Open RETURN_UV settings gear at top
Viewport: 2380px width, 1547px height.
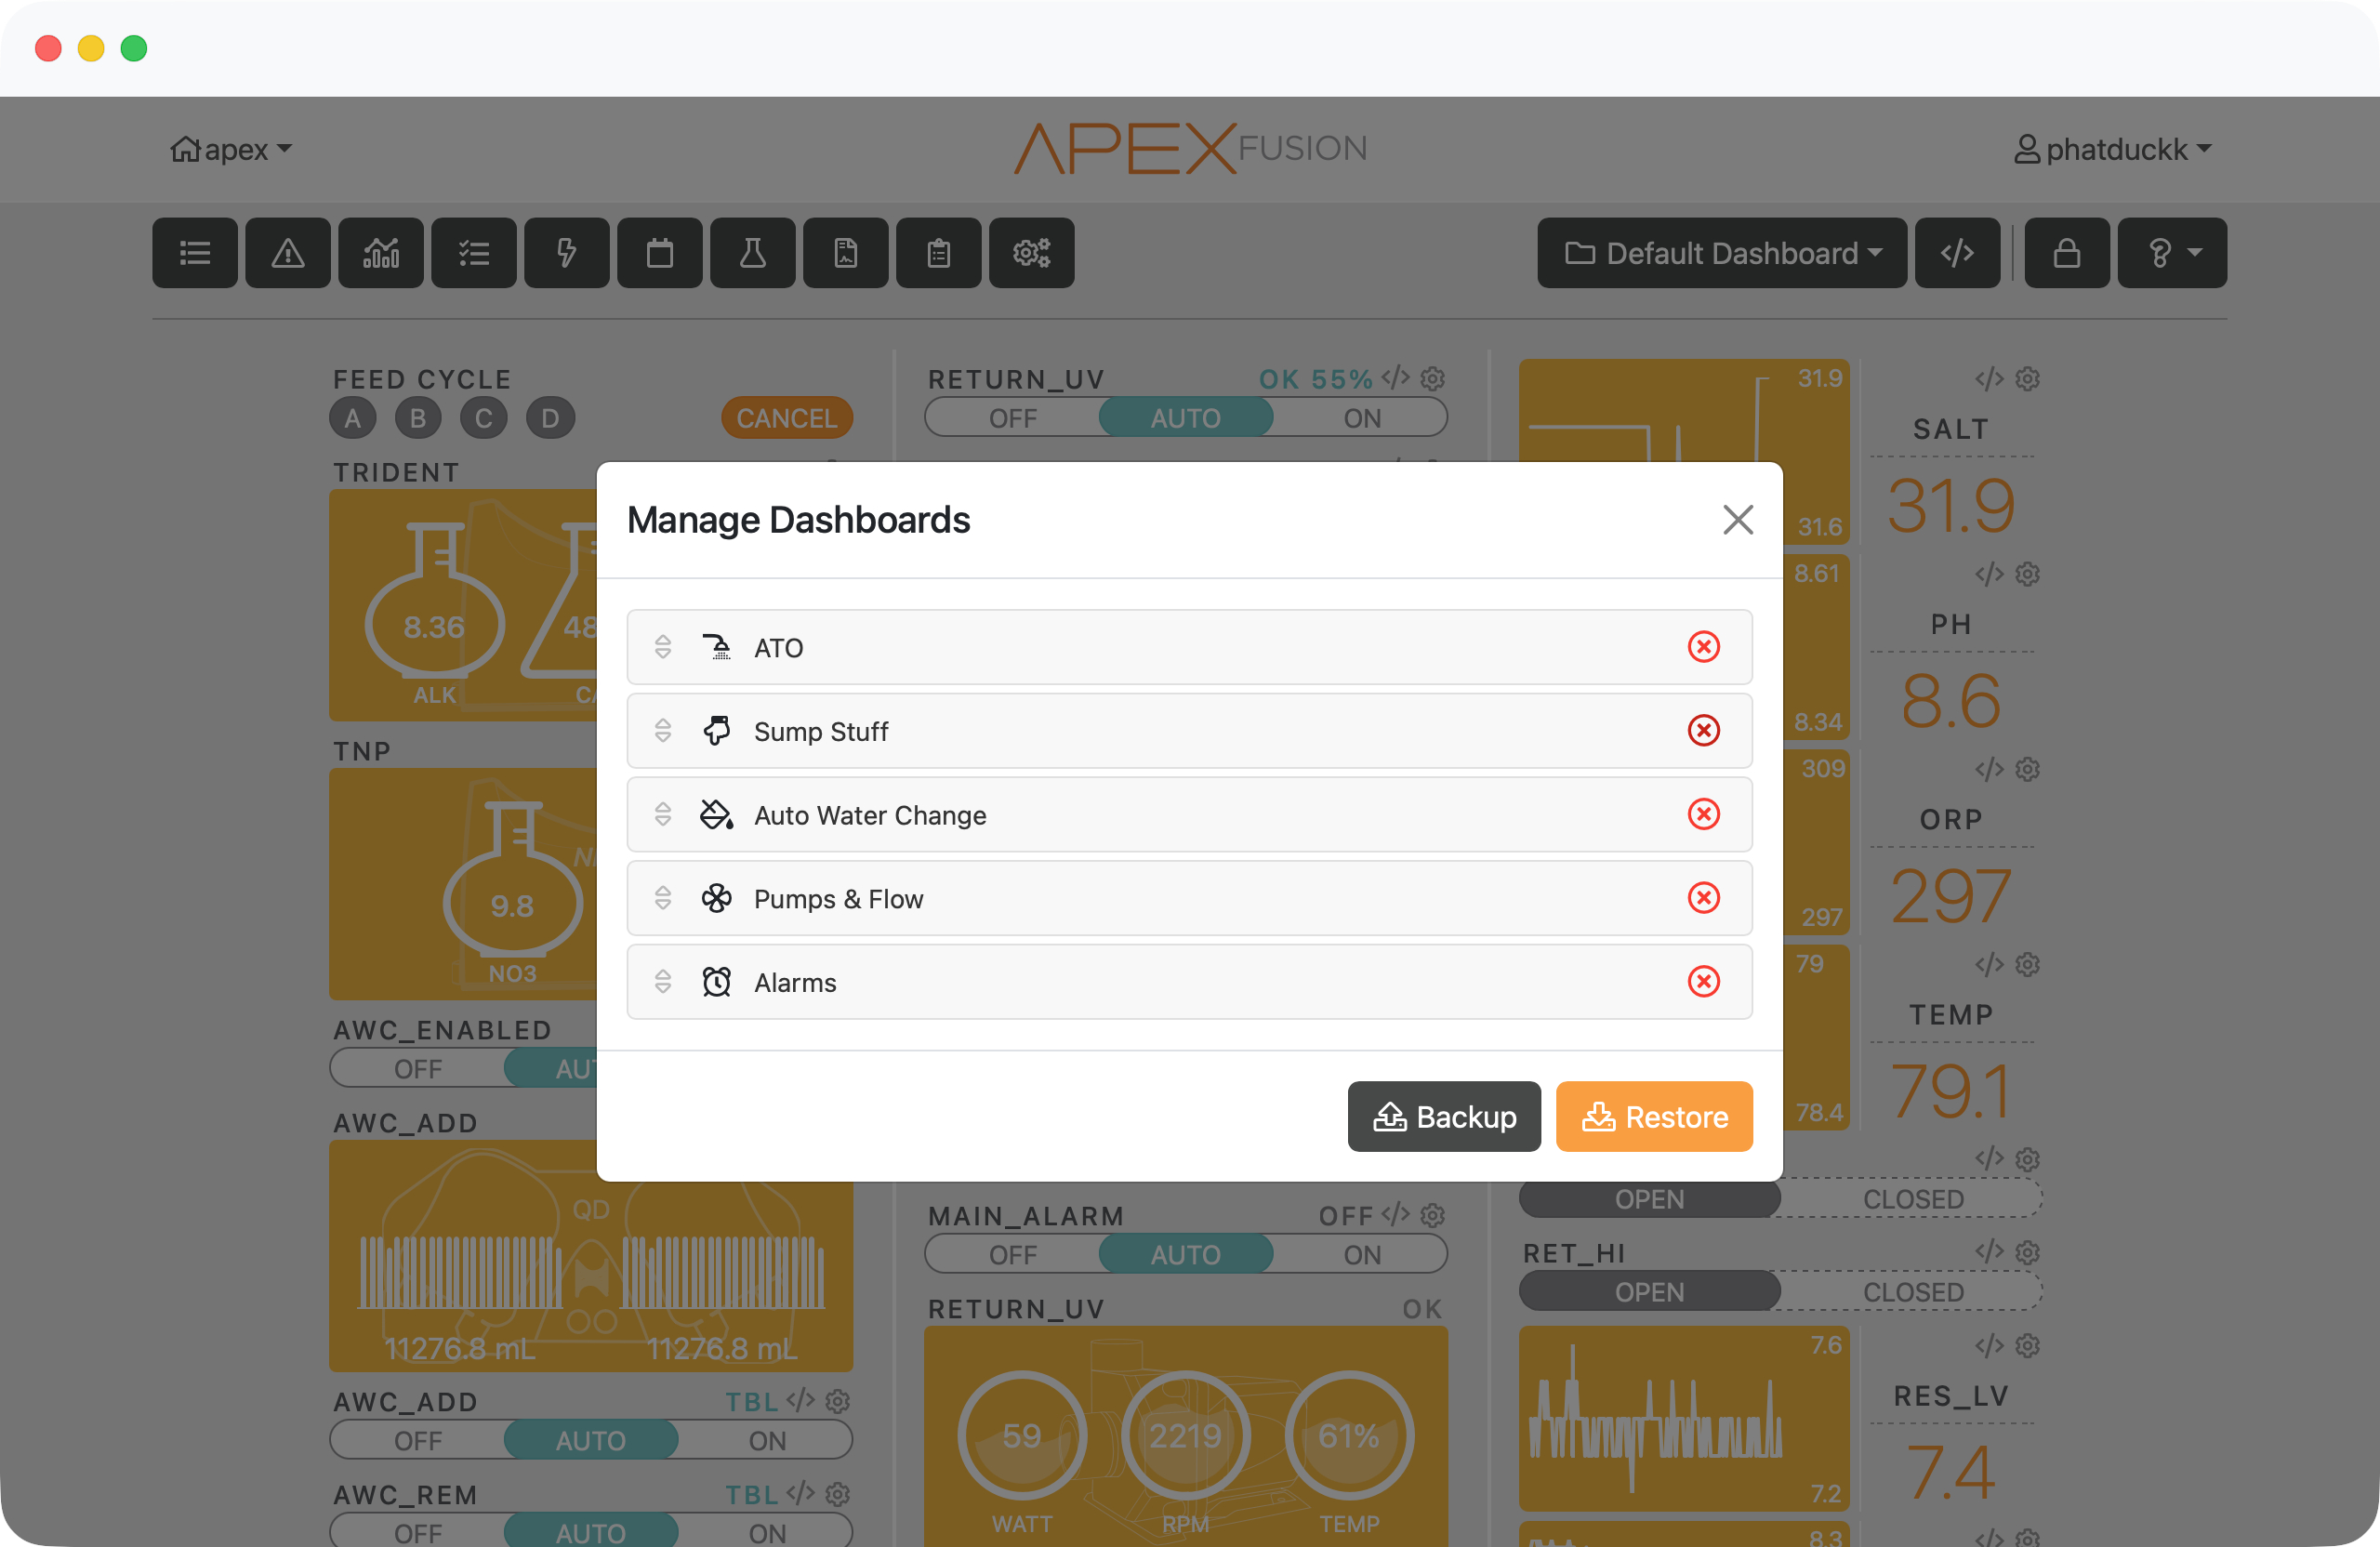click(x=1433, y=379)
